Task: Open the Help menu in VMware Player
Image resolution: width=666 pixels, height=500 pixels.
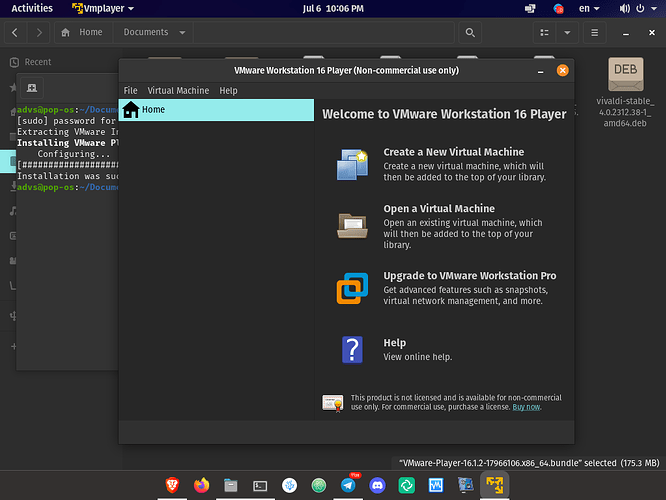Action: click(228, 90)
